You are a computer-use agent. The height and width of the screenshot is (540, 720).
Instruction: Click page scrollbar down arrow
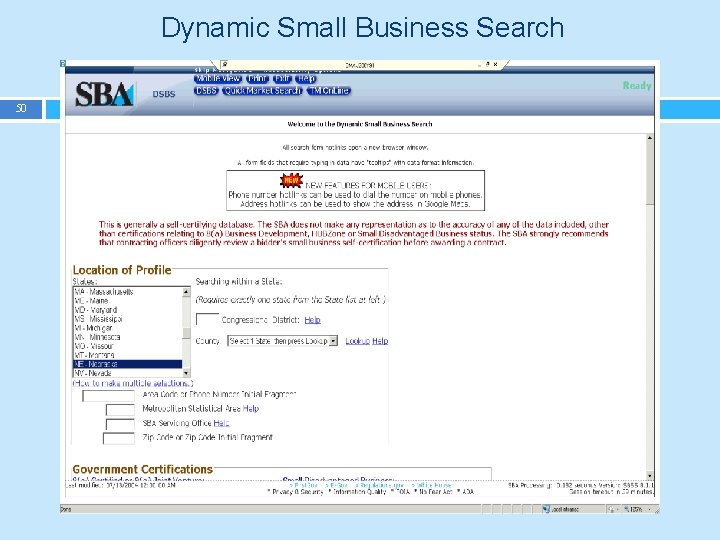650,475
